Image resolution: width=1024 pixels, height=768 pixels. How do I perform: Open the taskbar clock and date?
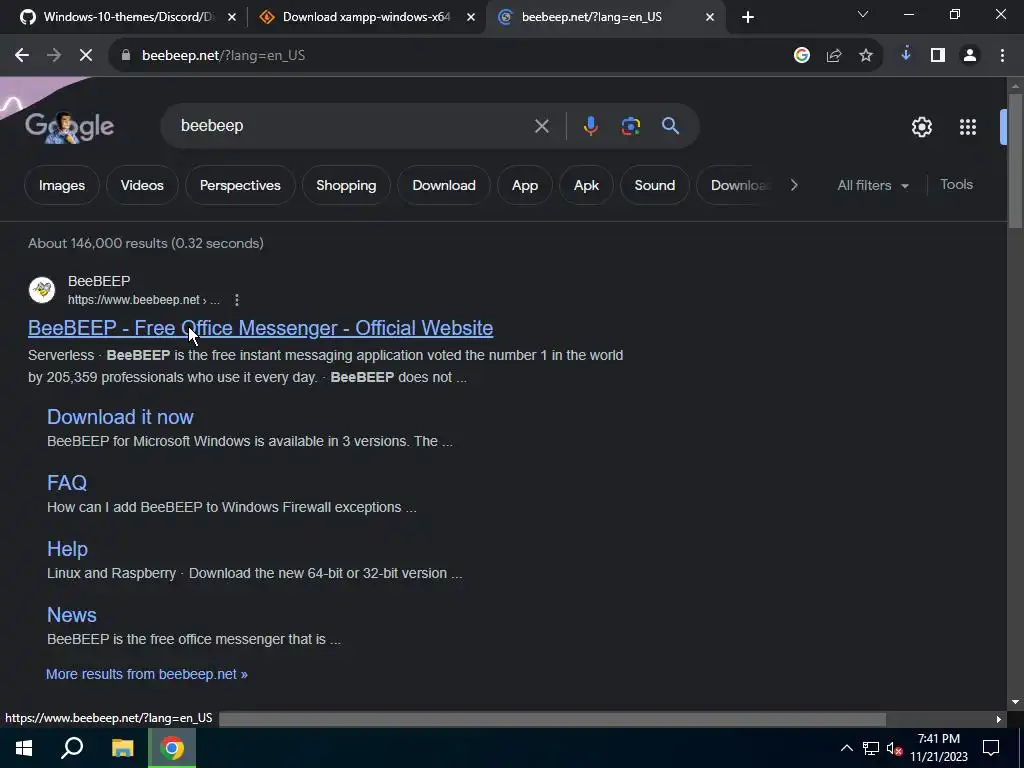[939, 748]
